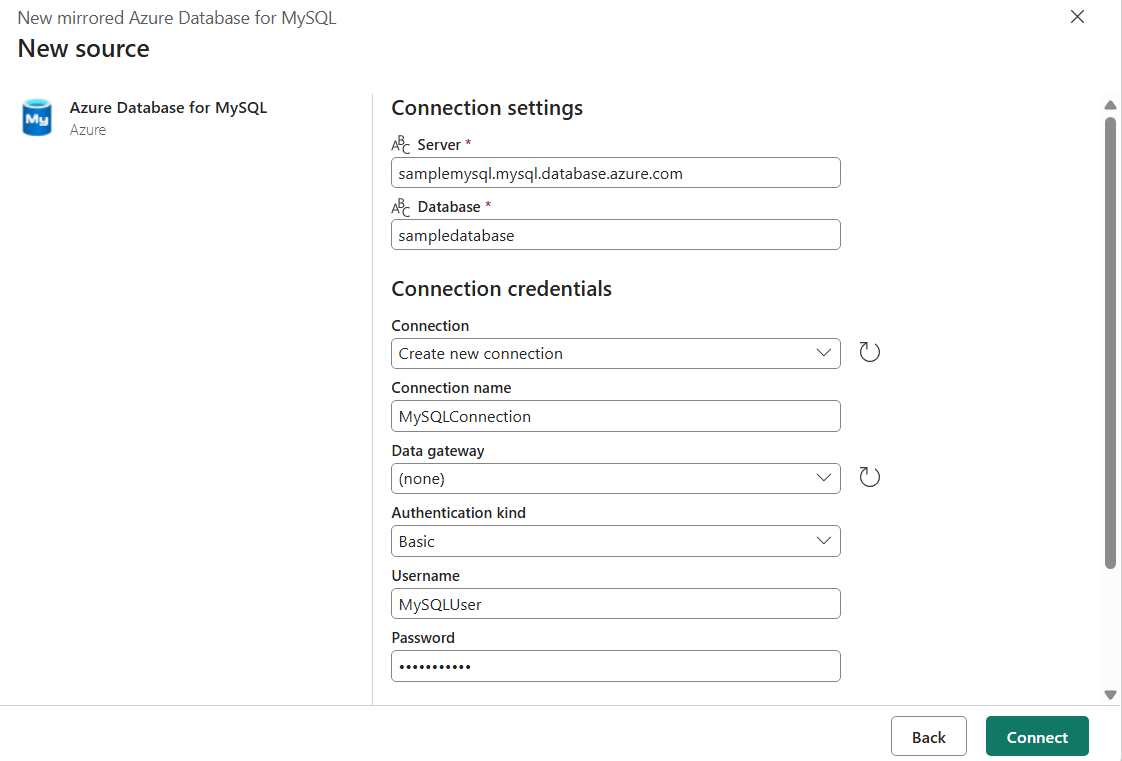Click the ABC text icon beside Database
Viewport: 1122px width, 761px height.
401,206
